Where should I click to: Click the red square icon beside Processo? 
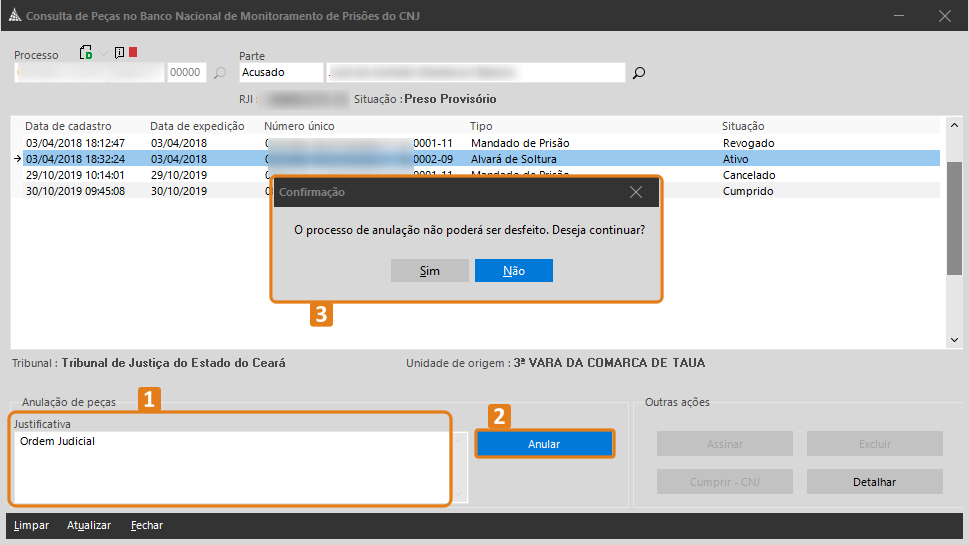point(133,53)
